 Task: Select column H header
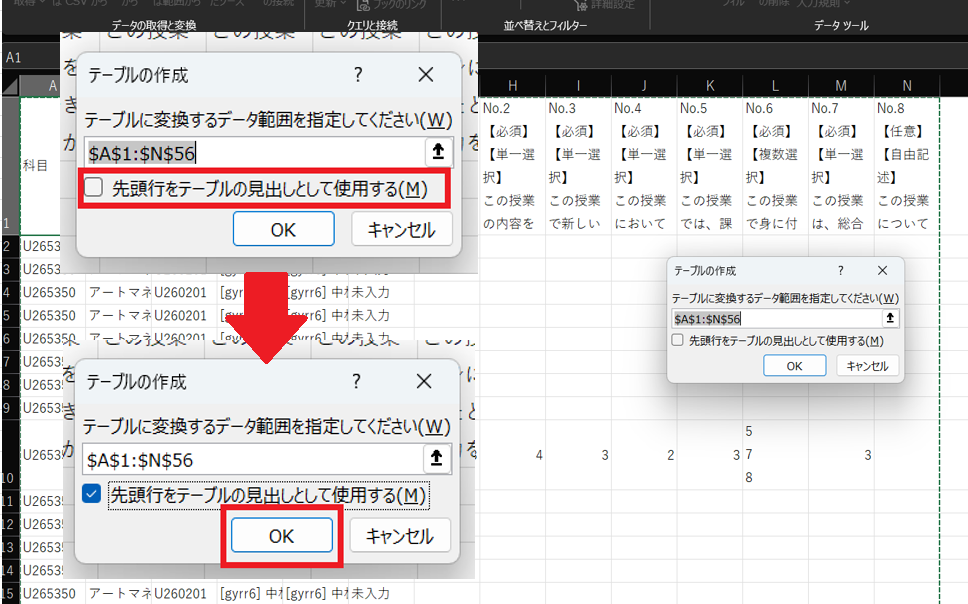click(512, 87)
